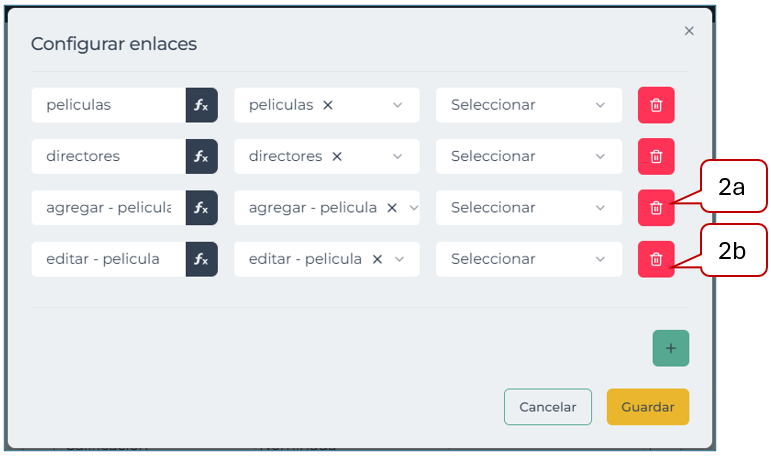Open formula editor for editar - pelicula
Image resolution: width=771 pixels, height=456 pixels.
click(x=201, y=259)
